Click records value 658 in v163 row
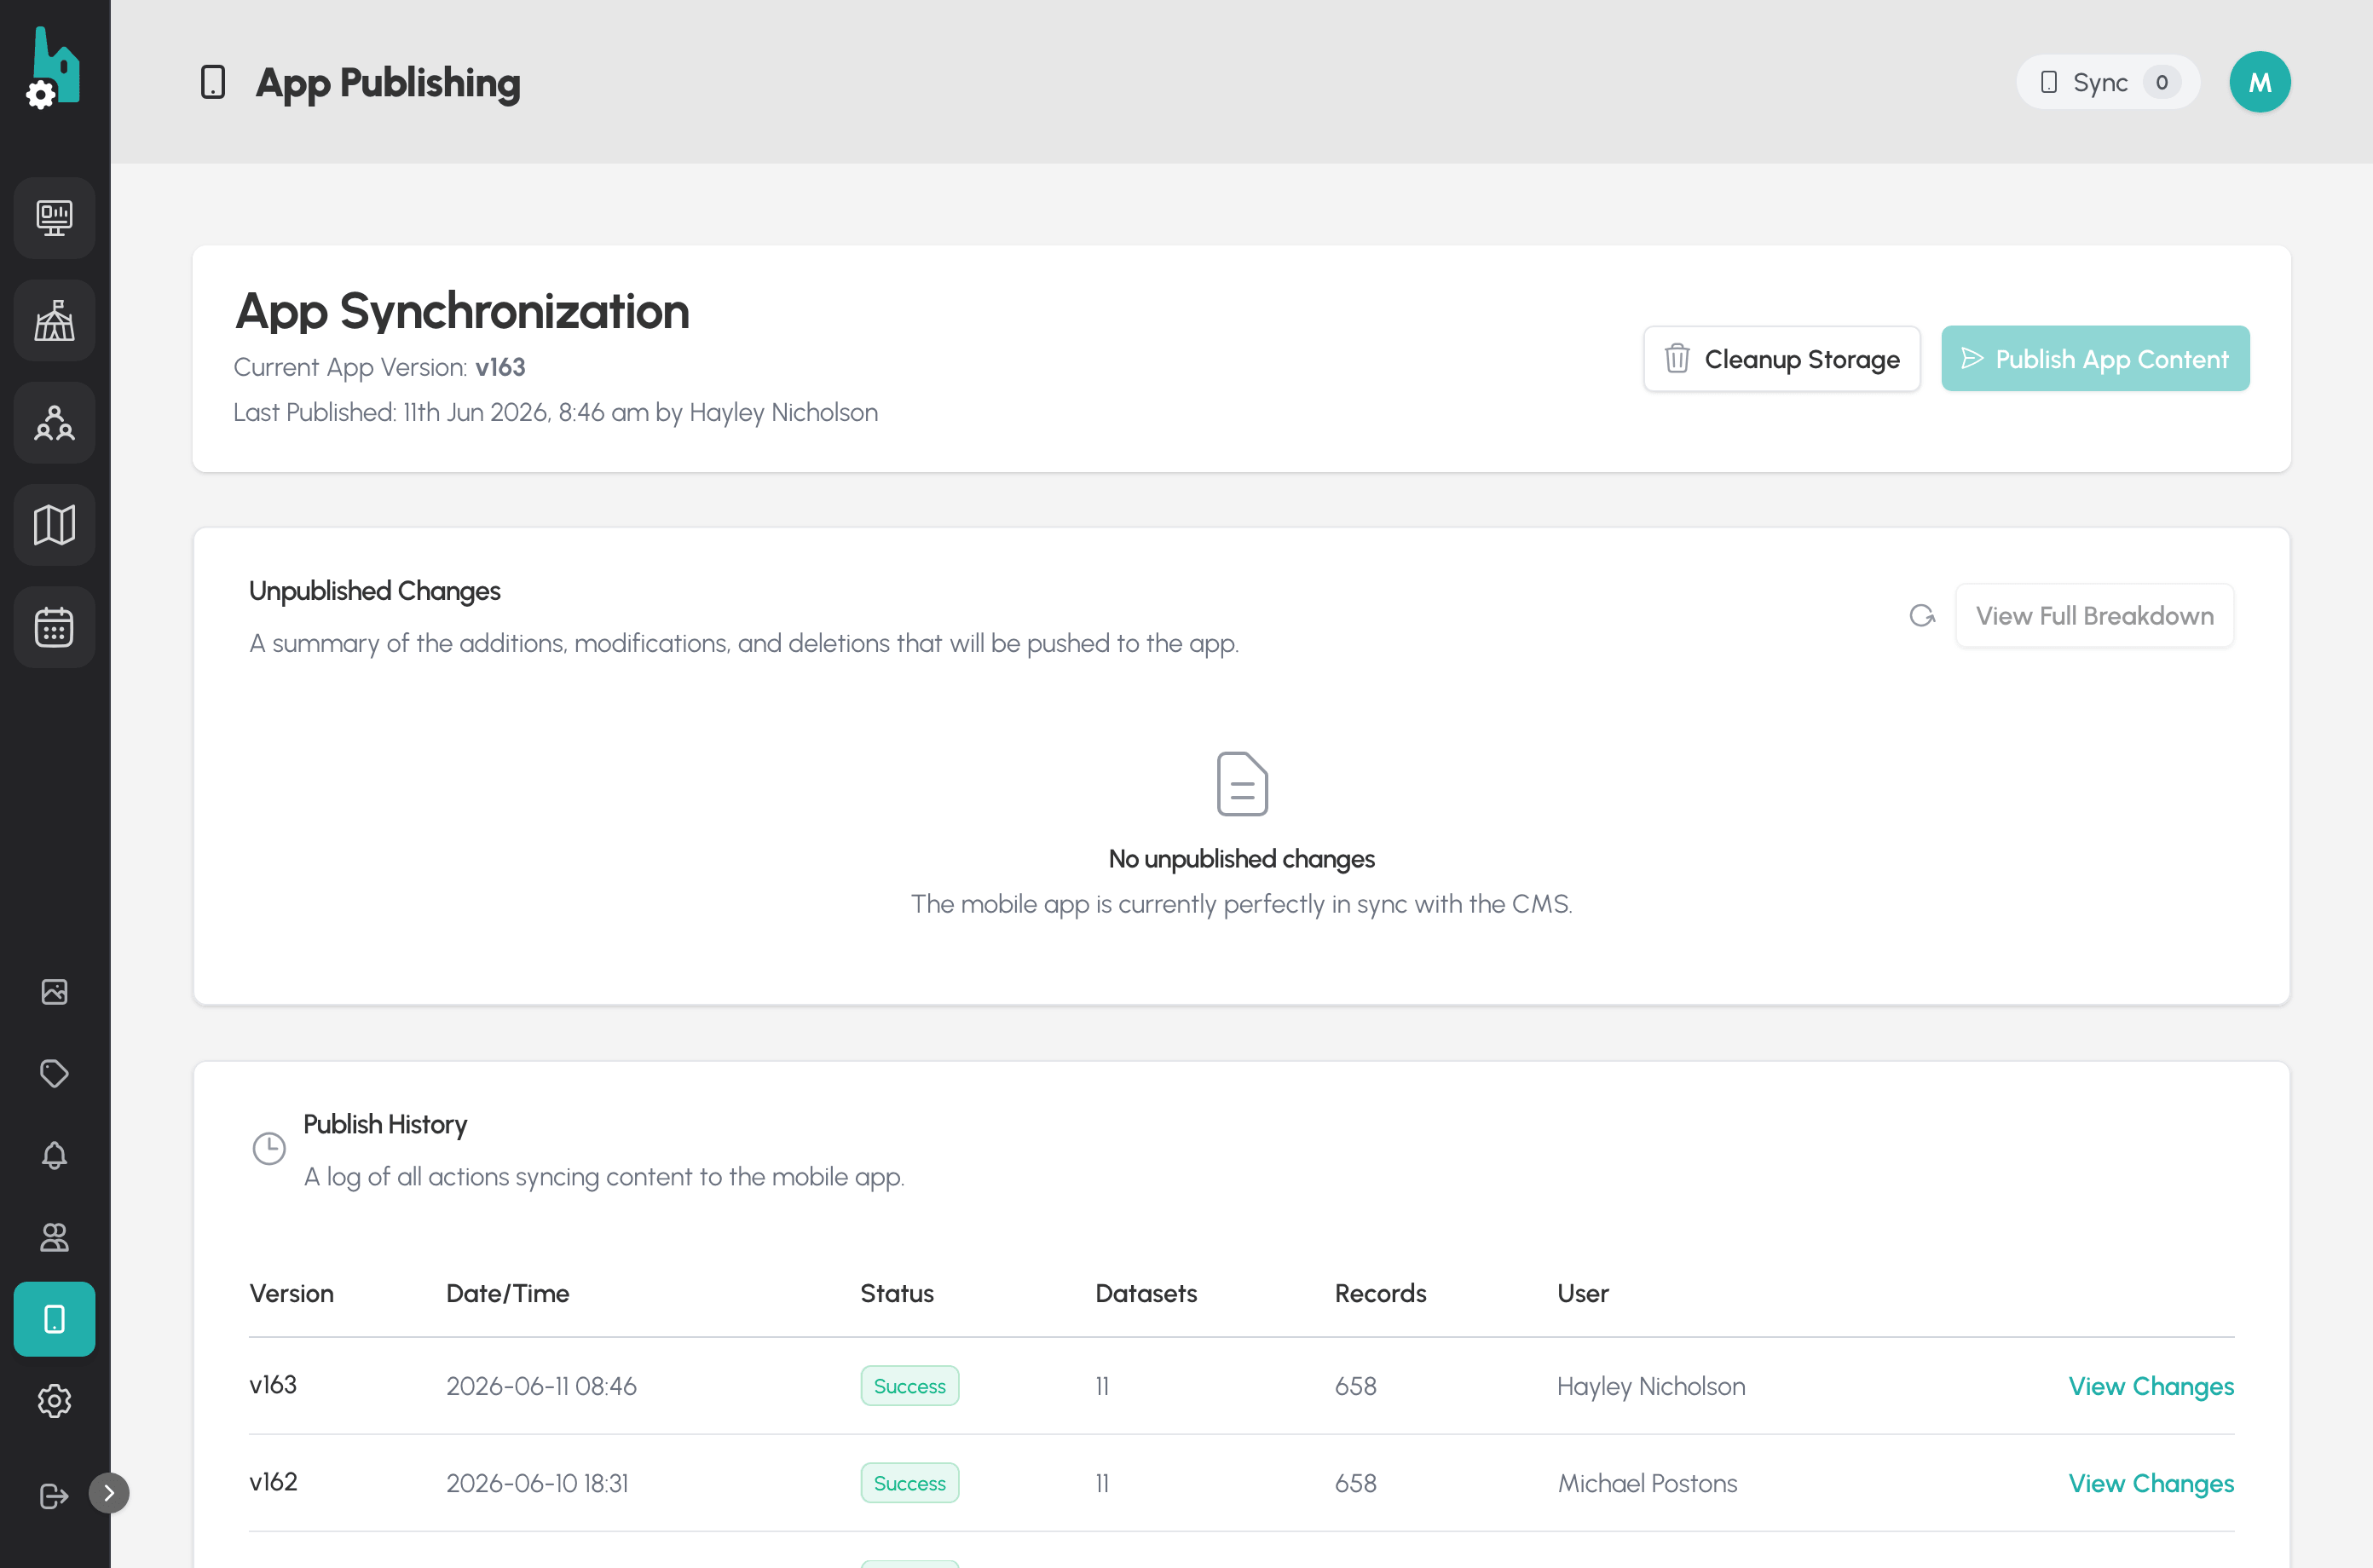This screenshot has height=1568, width=2373. coord(1355,1386)
